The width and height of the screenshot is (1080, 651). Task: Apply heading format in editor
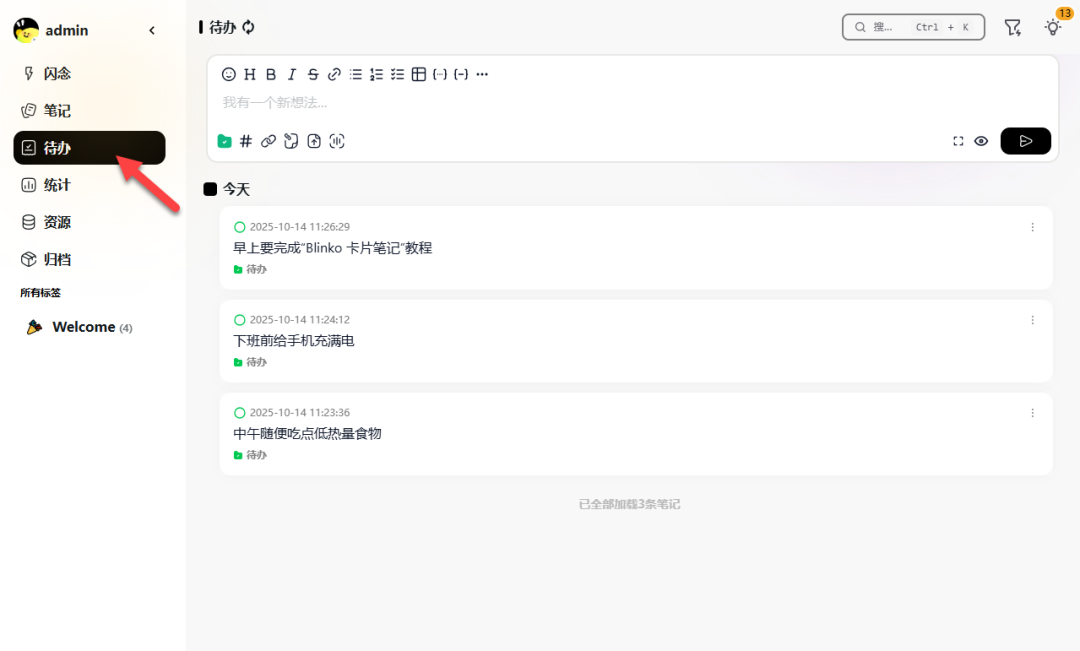250,74
